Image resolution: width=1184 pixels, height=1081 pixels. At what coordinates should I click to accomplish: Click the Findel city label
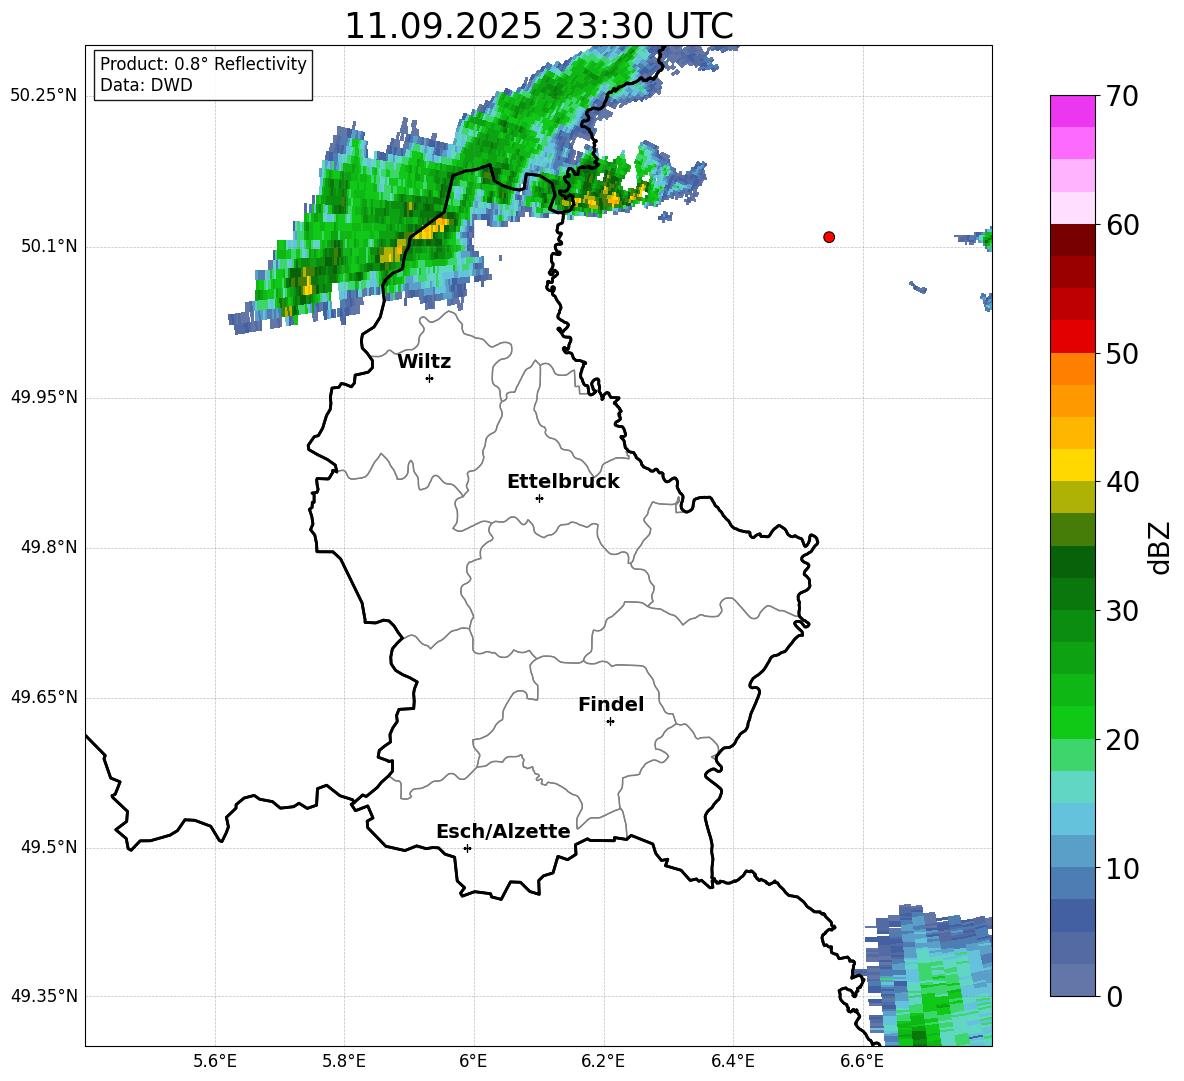(611, 704)
